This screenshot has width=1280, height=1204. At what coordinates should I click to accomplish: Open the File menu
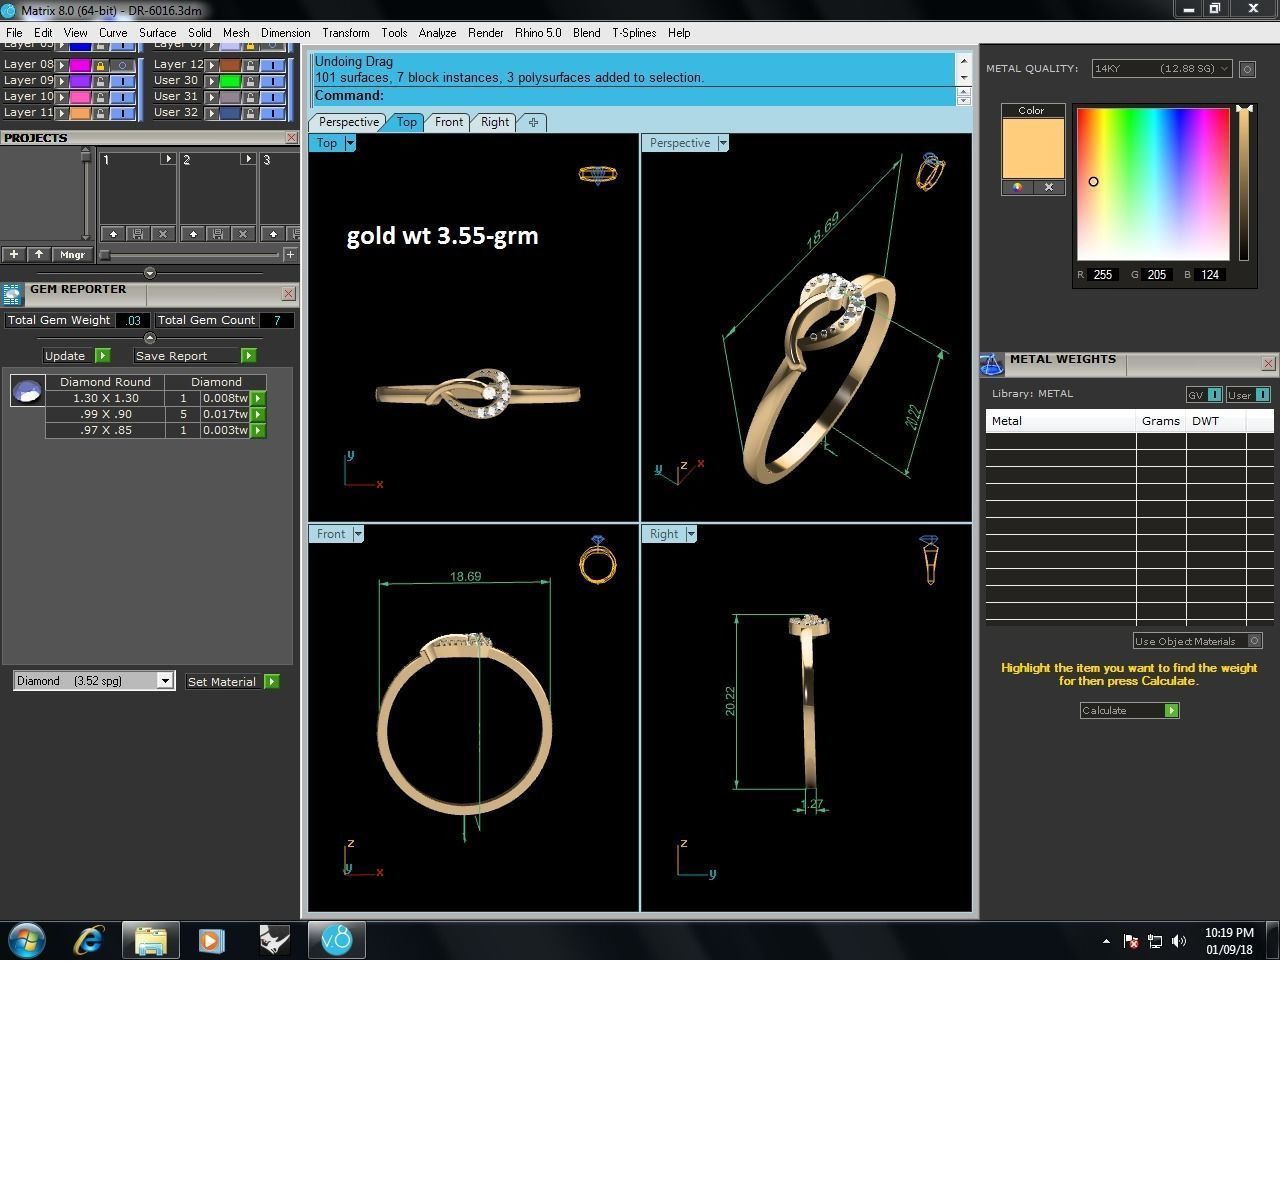coord(14,33)
